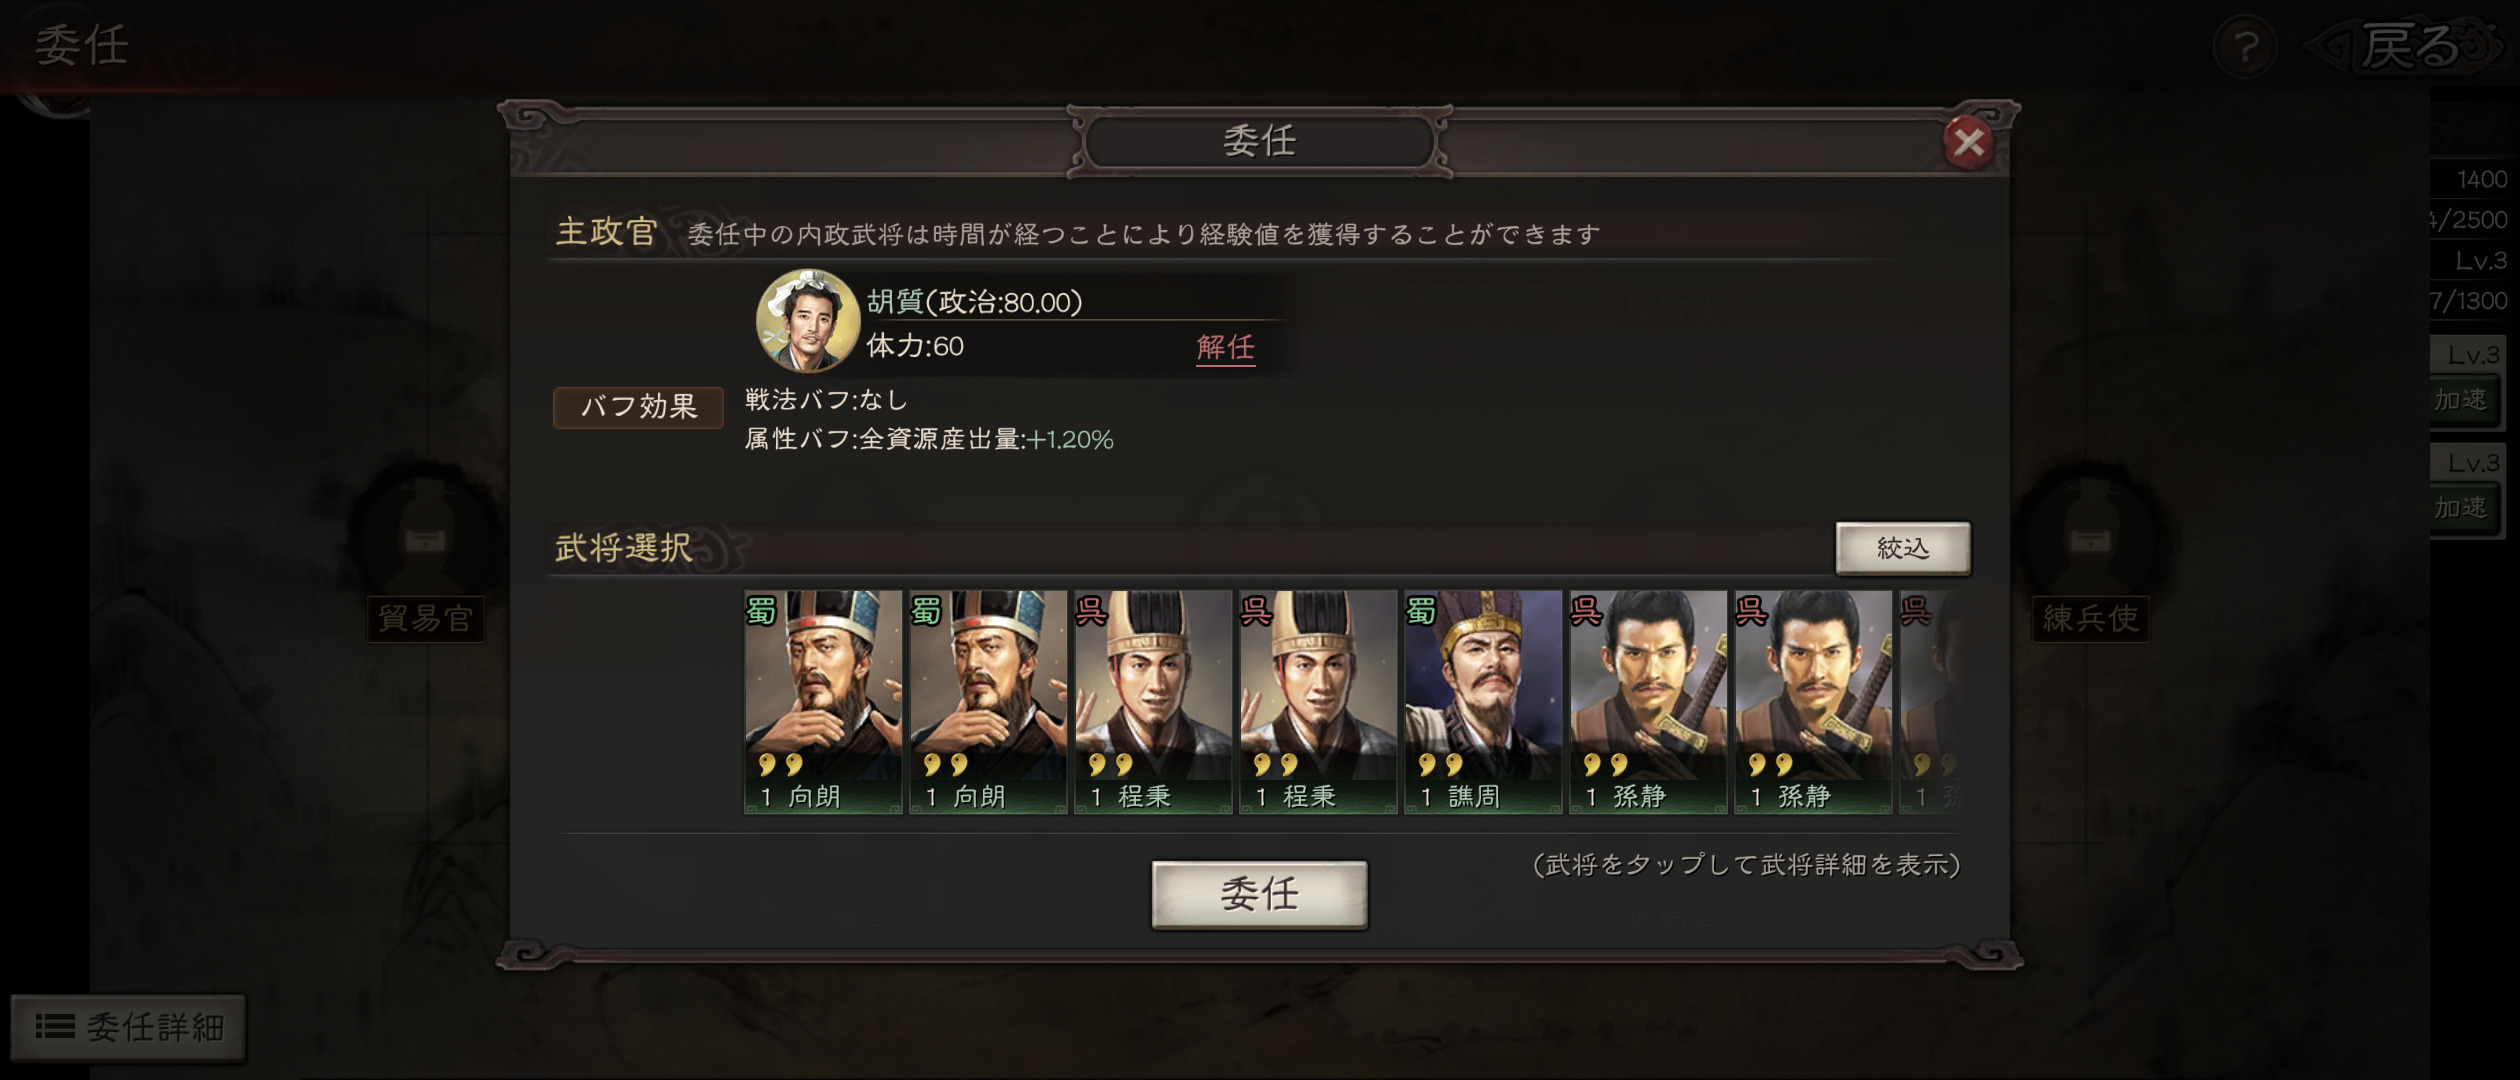Go back with the 戻る button
Screen dimensions: 2520x1080
click(2410, 46)
